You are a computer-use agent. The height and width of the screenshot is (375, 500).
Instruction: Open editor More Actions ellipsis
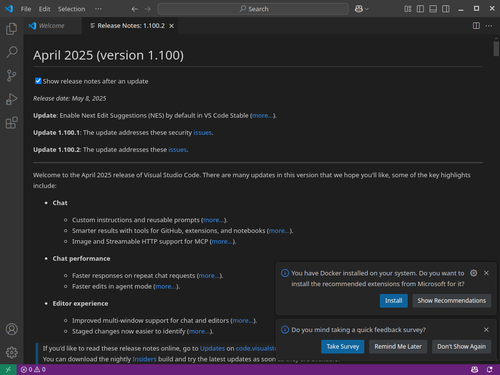489,26
